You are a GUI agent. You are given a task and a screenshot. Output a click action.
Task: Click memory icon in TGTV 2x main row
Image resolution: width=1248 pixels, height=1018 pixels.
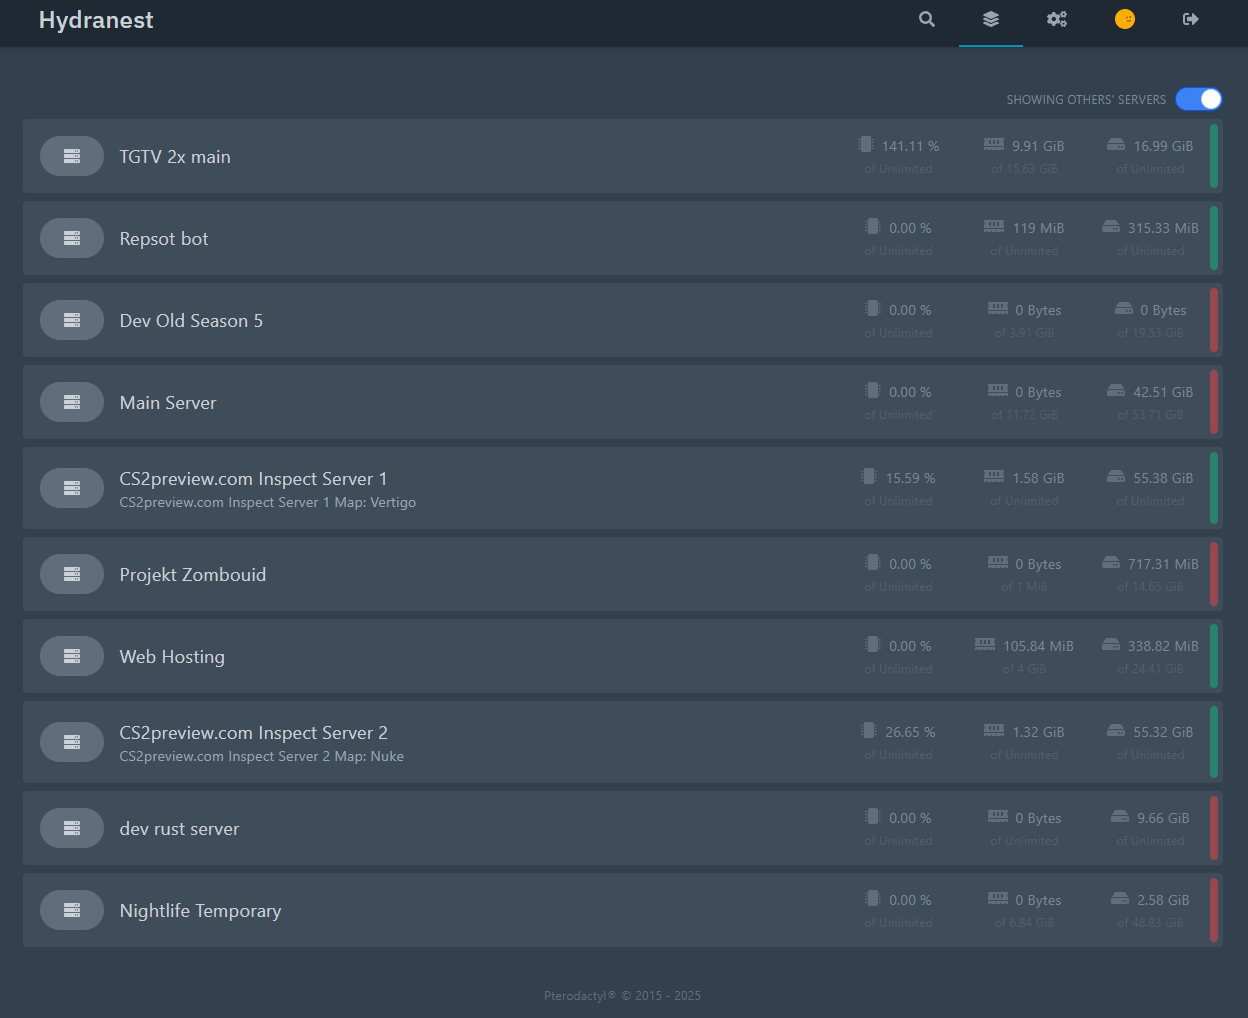(994, 144)
